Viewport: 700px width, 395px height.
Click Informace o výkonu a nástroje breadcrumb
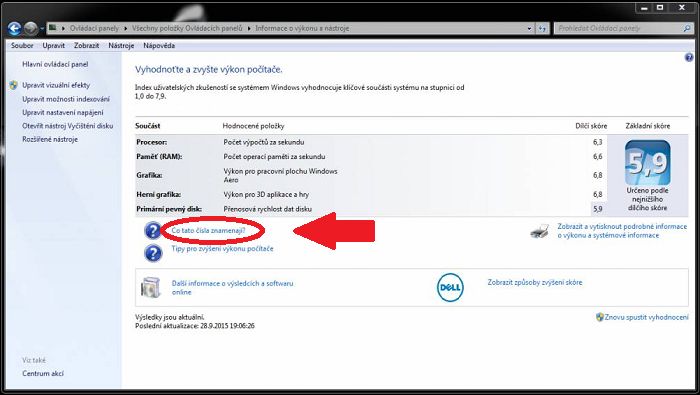tap(302, 28)
